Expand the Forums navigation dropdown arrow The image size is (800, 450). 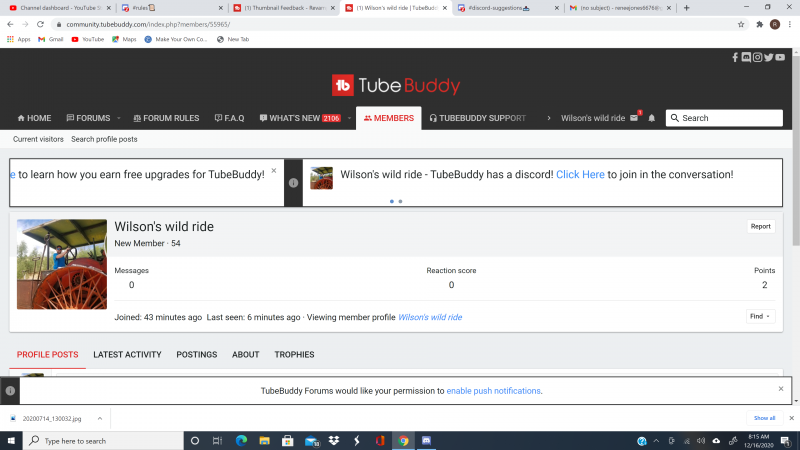tap(118, 118)
